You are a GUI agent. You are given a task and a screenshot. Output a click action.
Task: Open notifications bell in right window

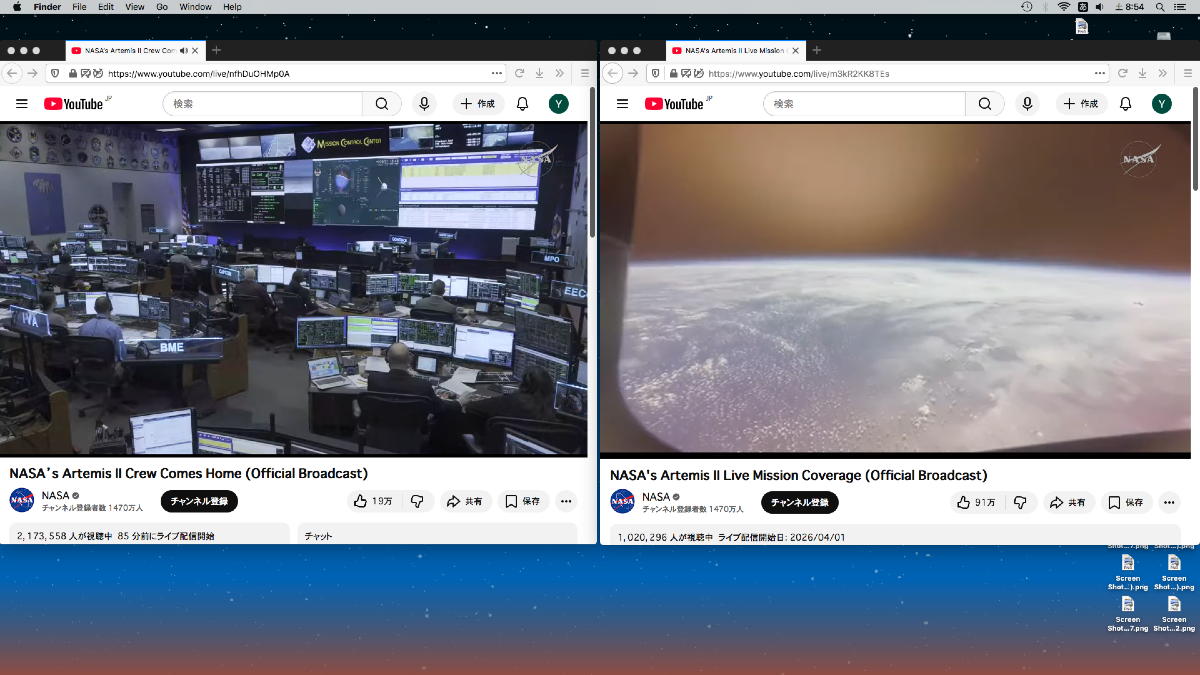[1125, 104]
